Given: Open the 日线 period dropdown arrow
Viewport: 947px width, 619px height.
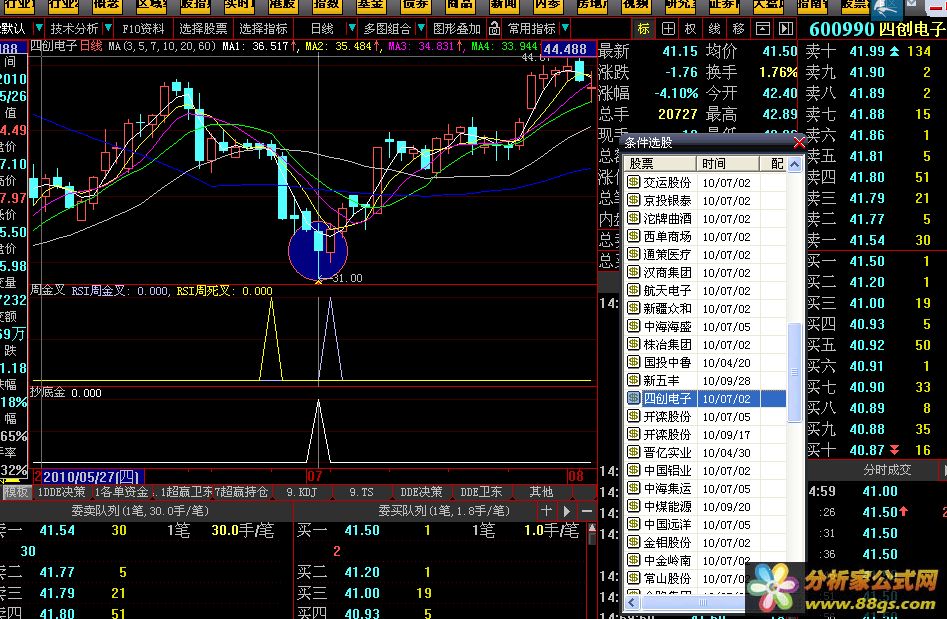Looking at the screenshot, I should (x=352, y=28).
